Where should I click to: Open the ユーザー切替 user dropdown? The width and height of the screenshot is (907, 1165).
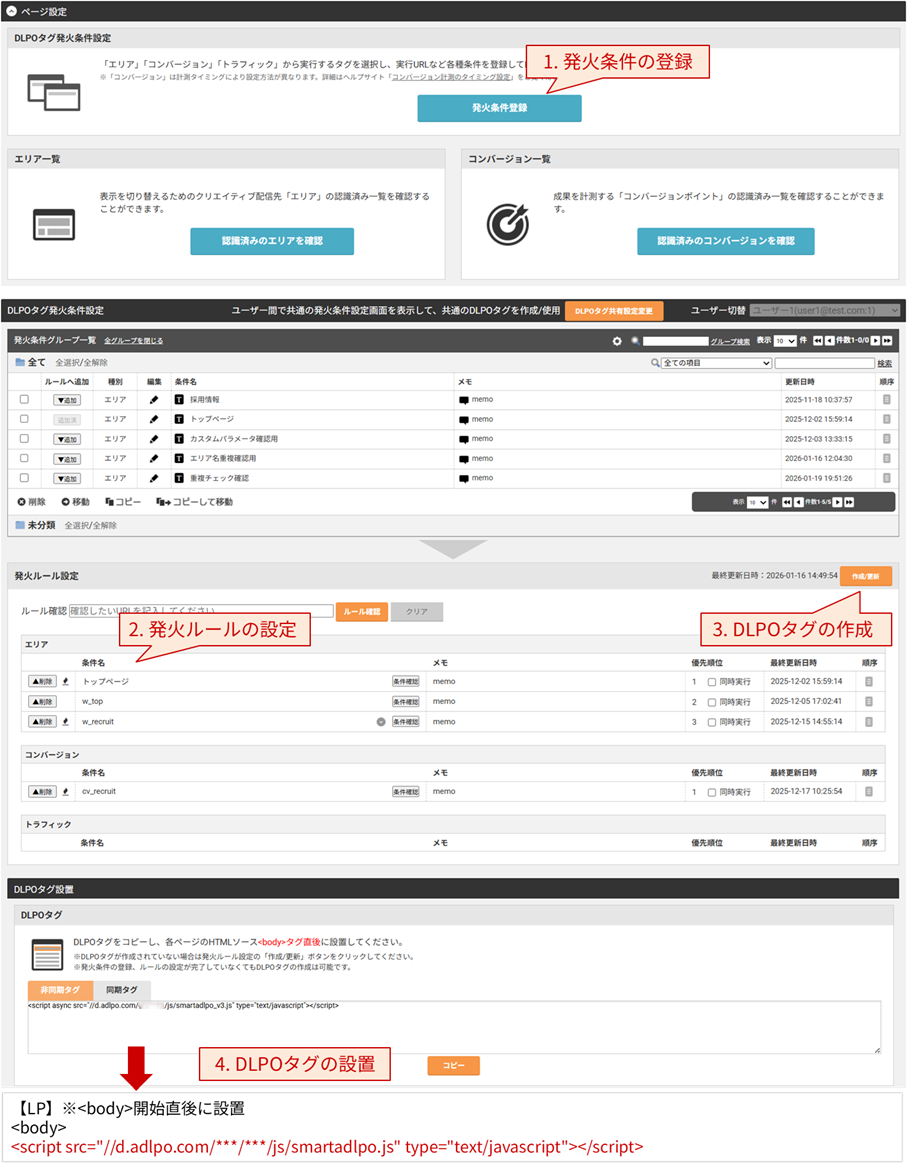(x=825, y=311)
